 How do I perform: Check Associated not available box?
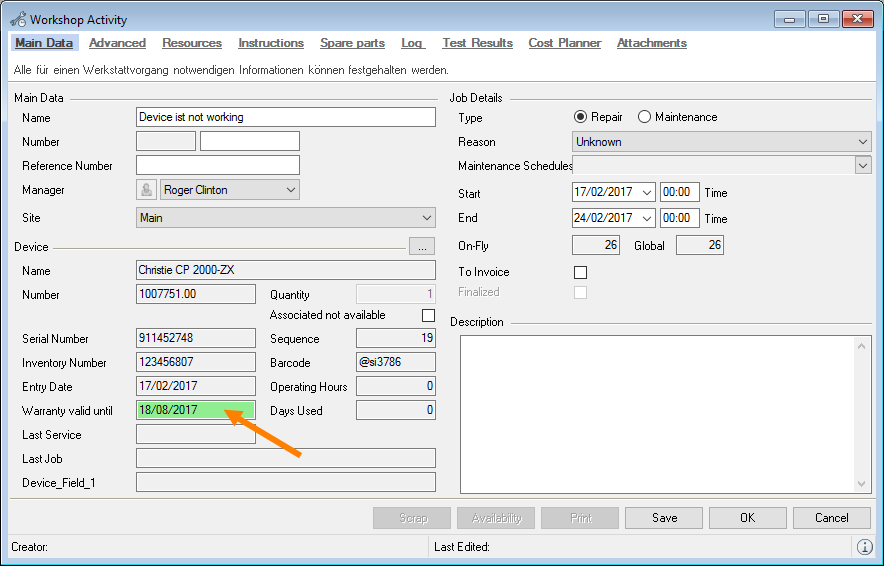pyautogui.click(x=428, y=315)
